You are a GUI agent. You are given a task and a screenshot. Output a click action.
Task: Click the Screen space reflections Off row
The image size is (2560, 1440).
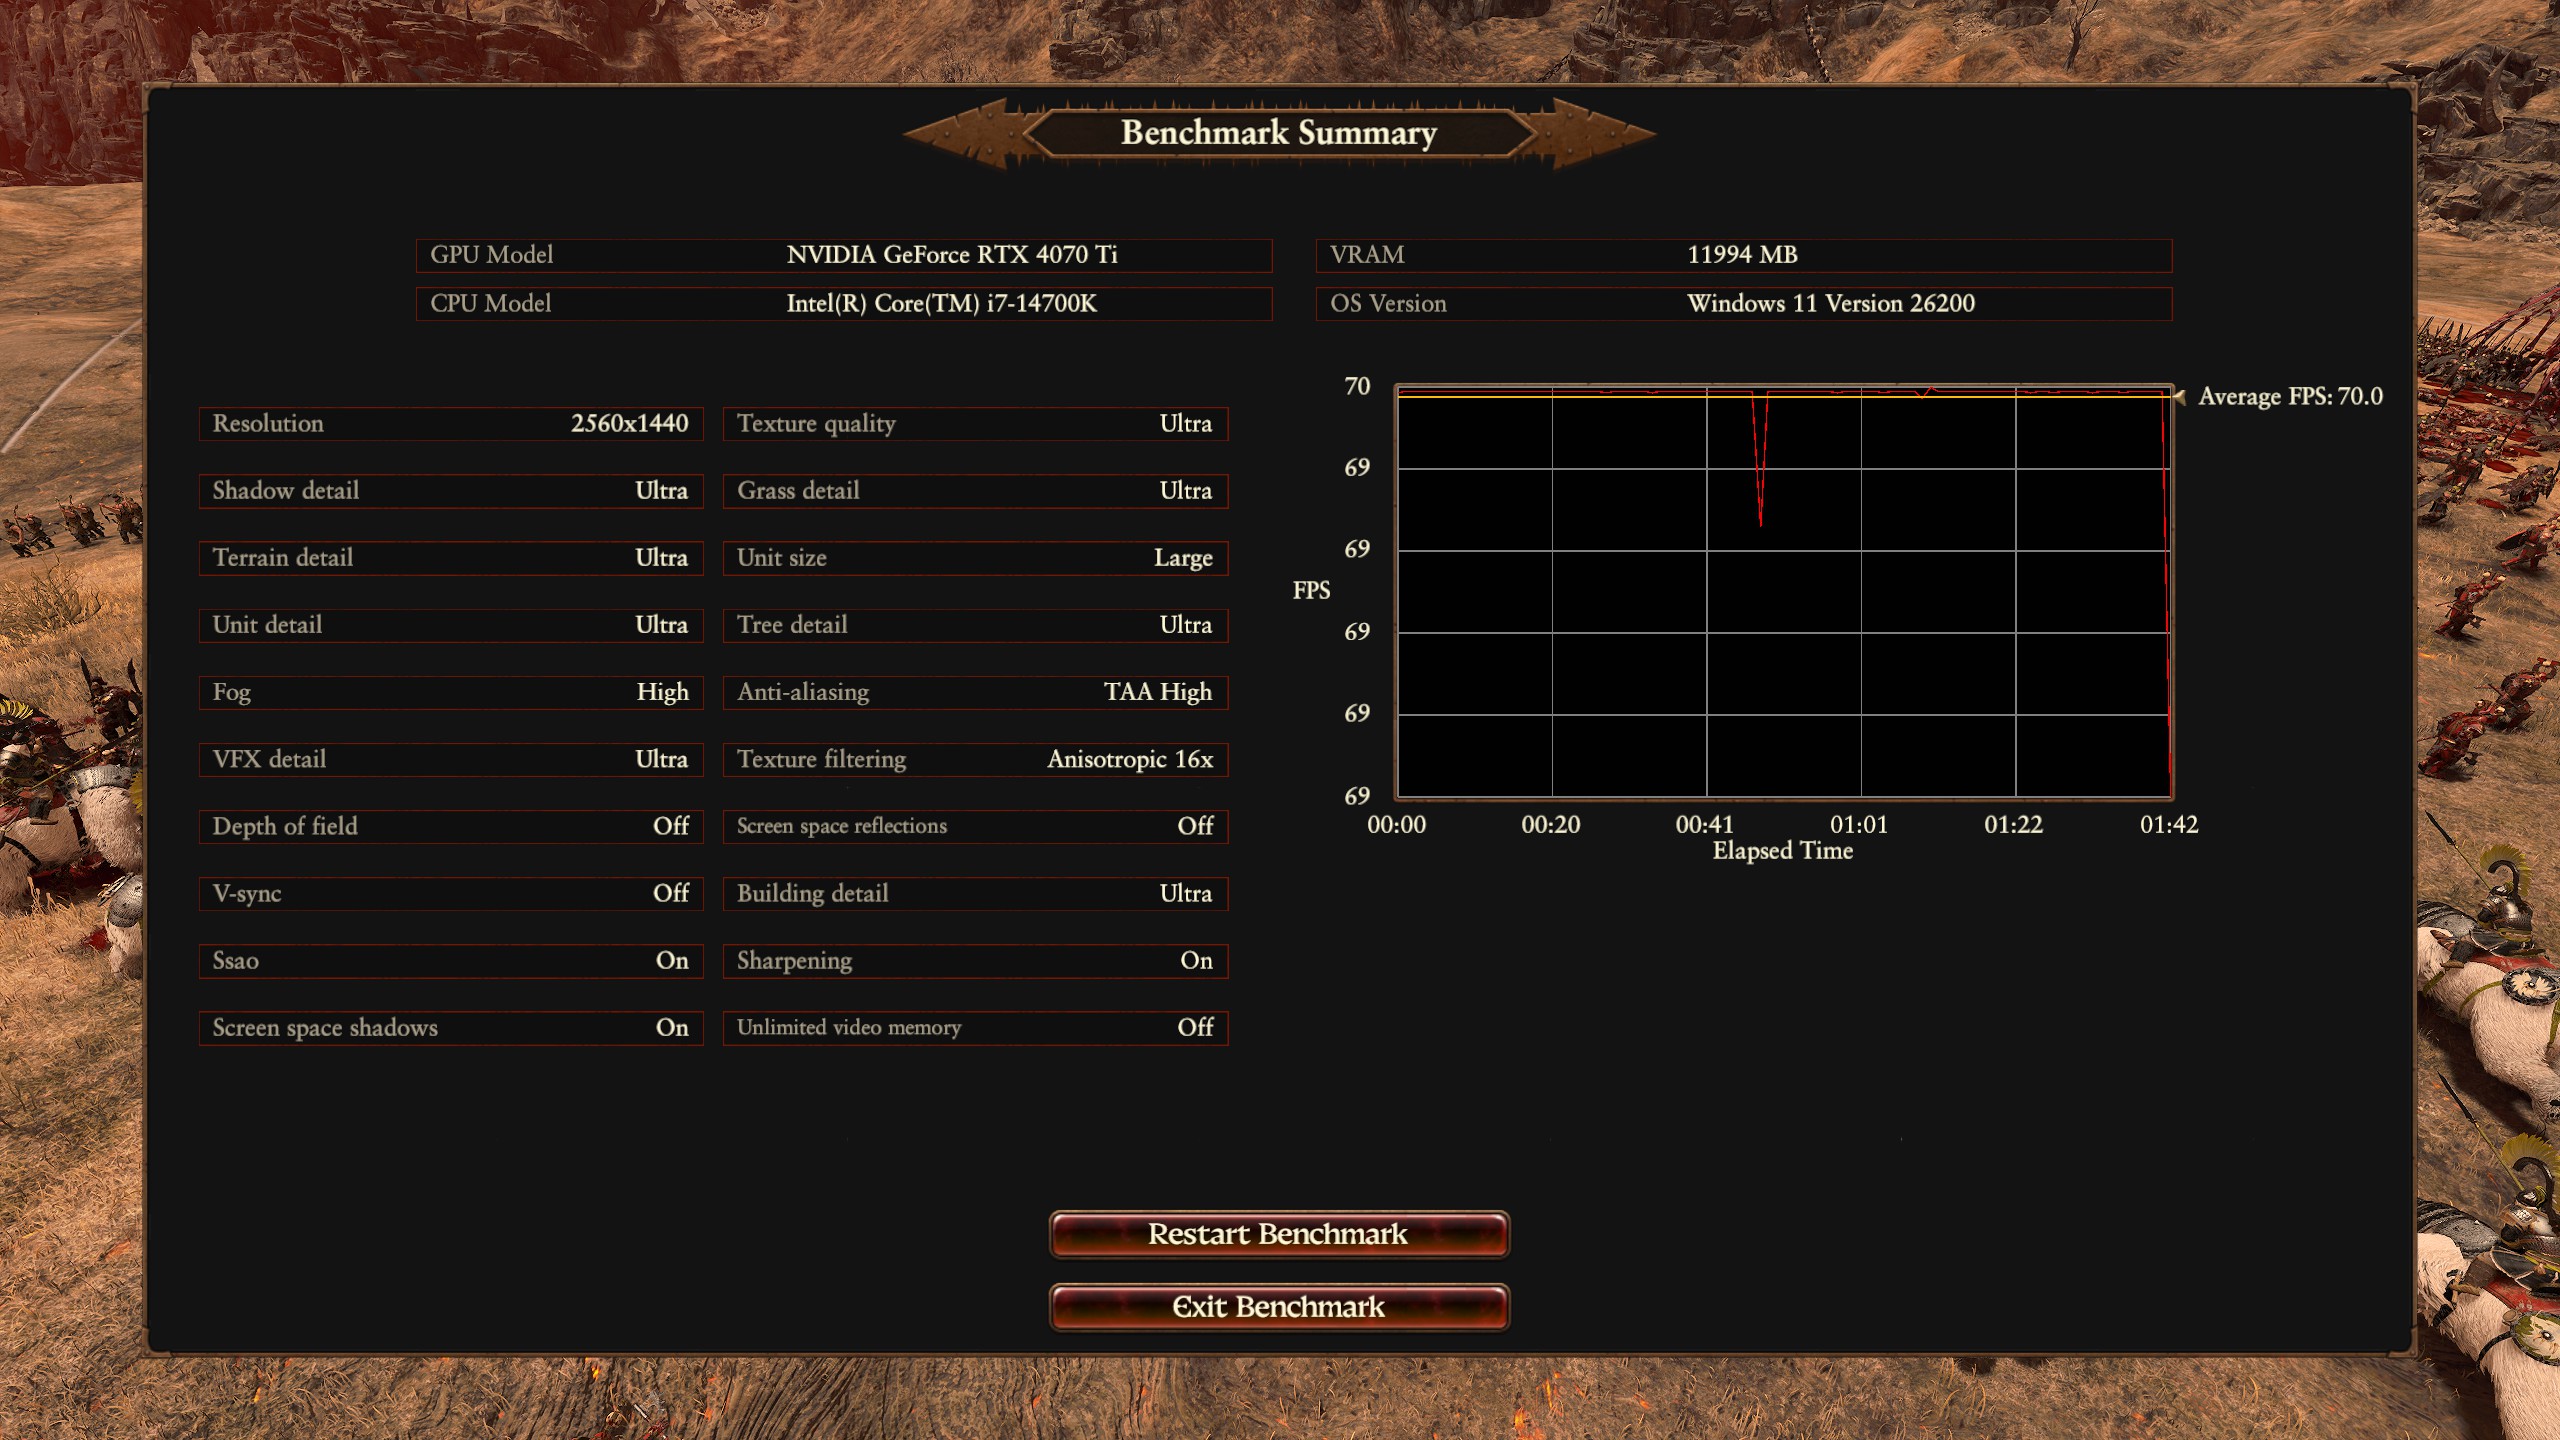pyautogui.click(x=975, y=827)
